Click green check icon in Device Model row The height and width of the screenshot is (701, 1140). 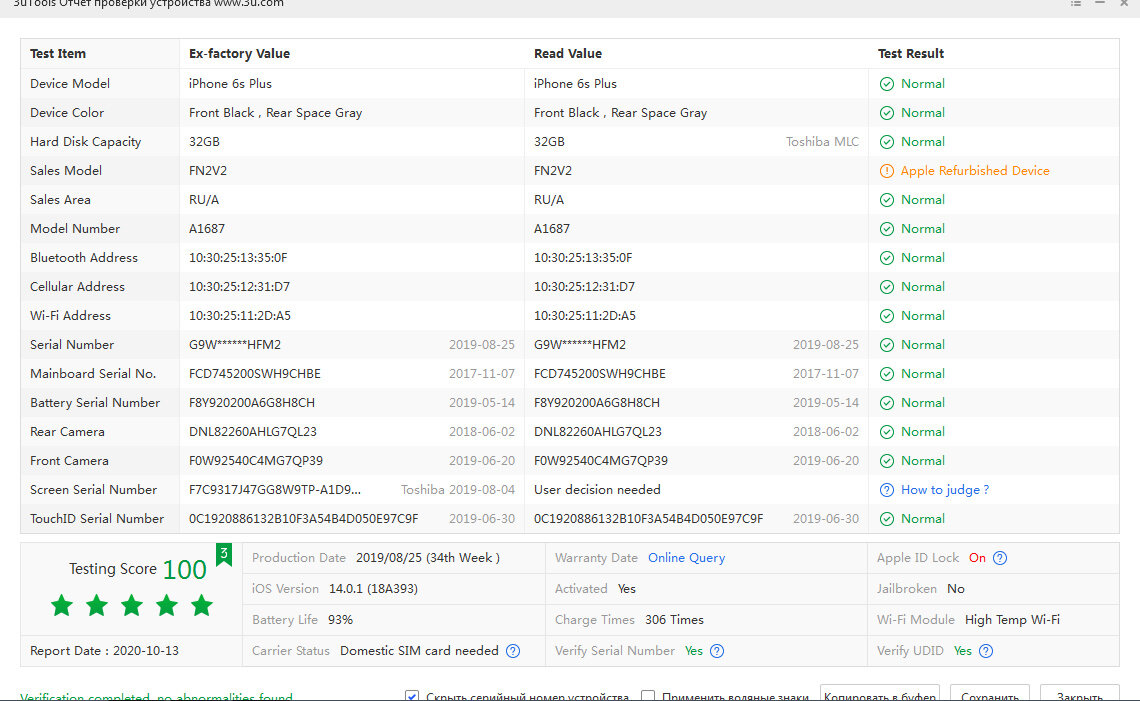887,84
